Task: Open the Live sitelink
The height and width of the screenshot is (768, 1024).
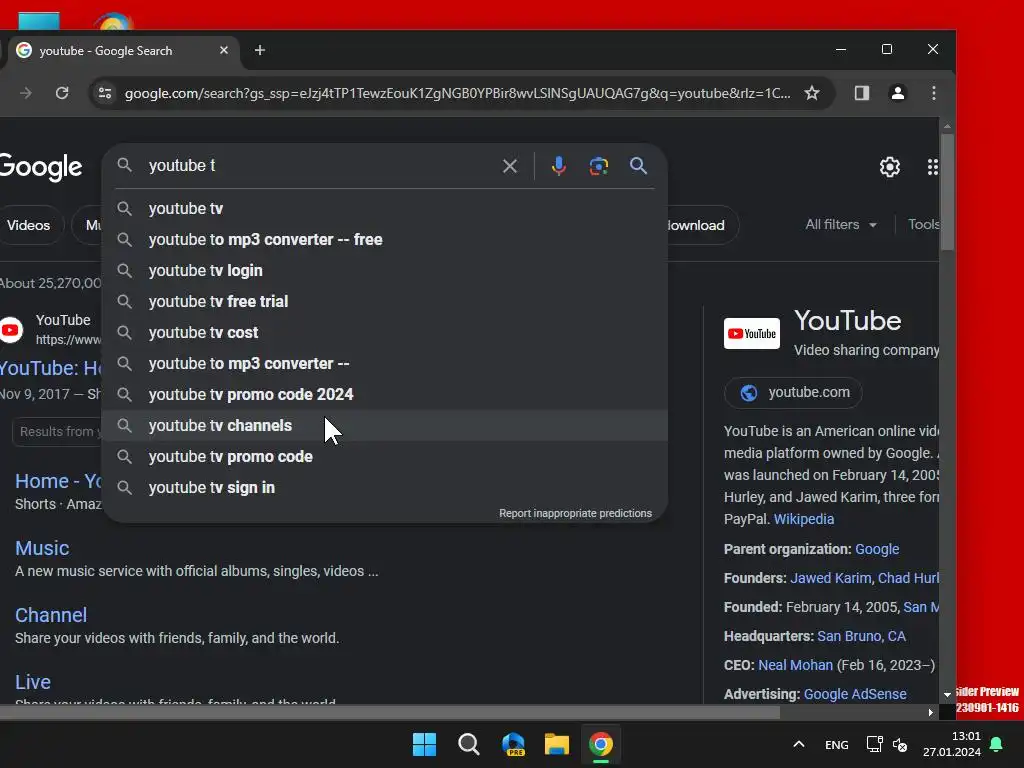Action: pos(33,682)
